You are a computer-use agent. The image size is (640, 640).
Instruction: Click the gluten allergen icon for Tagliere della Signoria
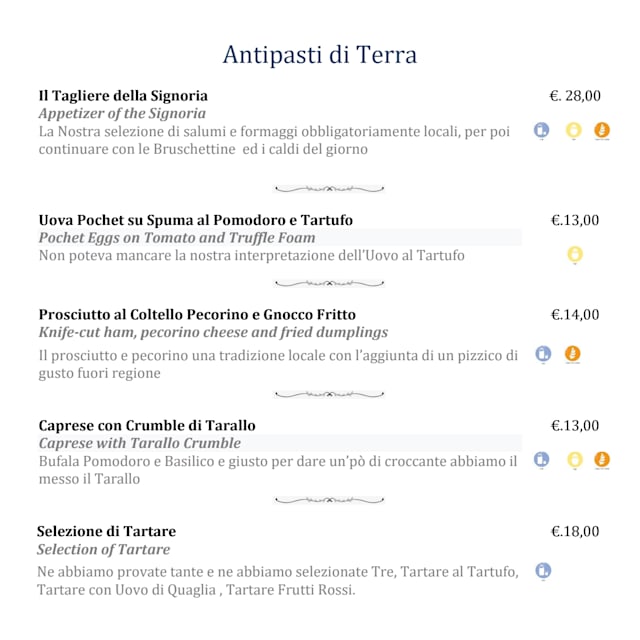(x=602, y=130)
